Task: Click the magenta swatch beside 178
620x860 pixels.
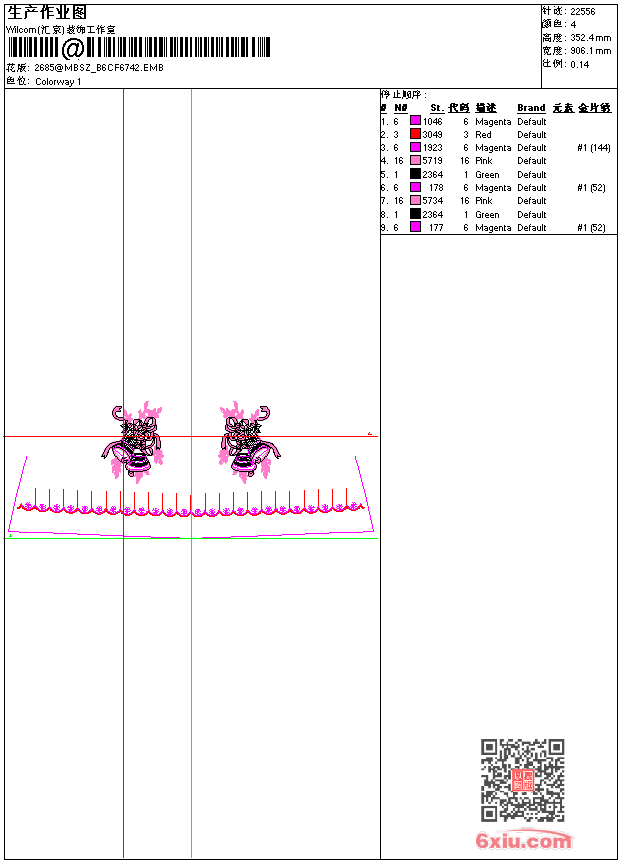Action: pos(415,187)
